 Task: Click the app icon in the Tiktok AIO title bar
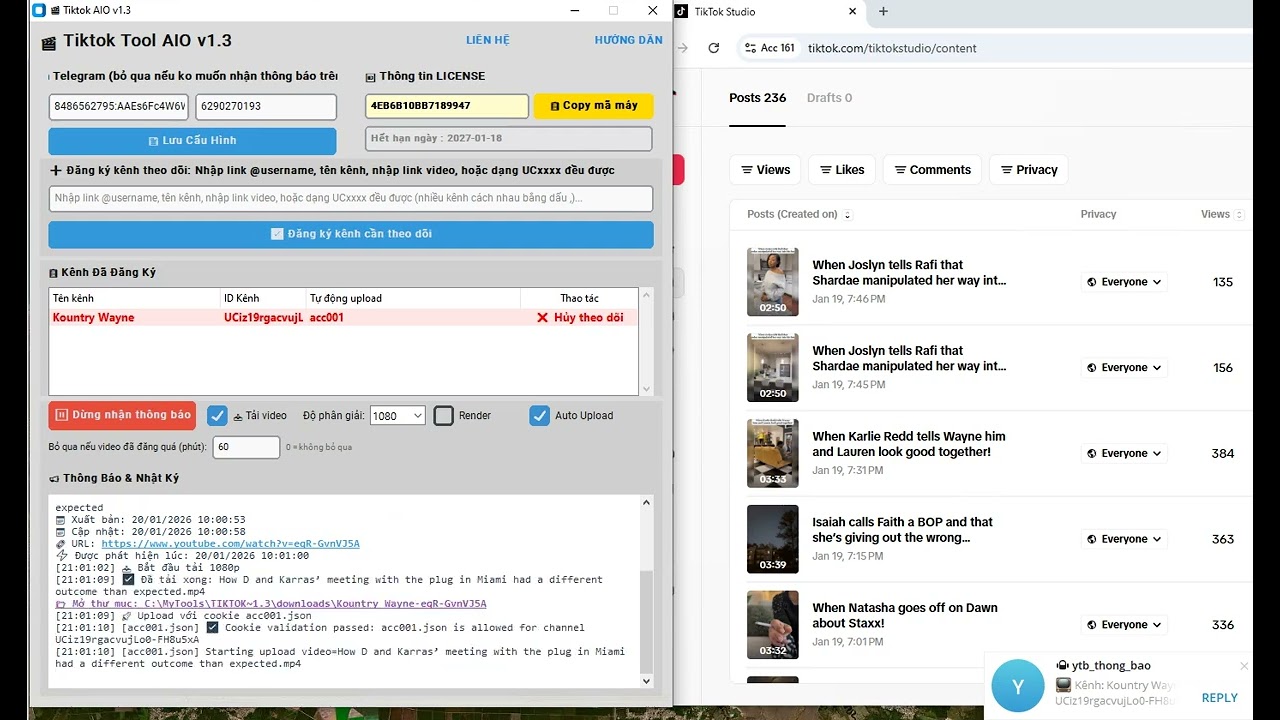39,10
